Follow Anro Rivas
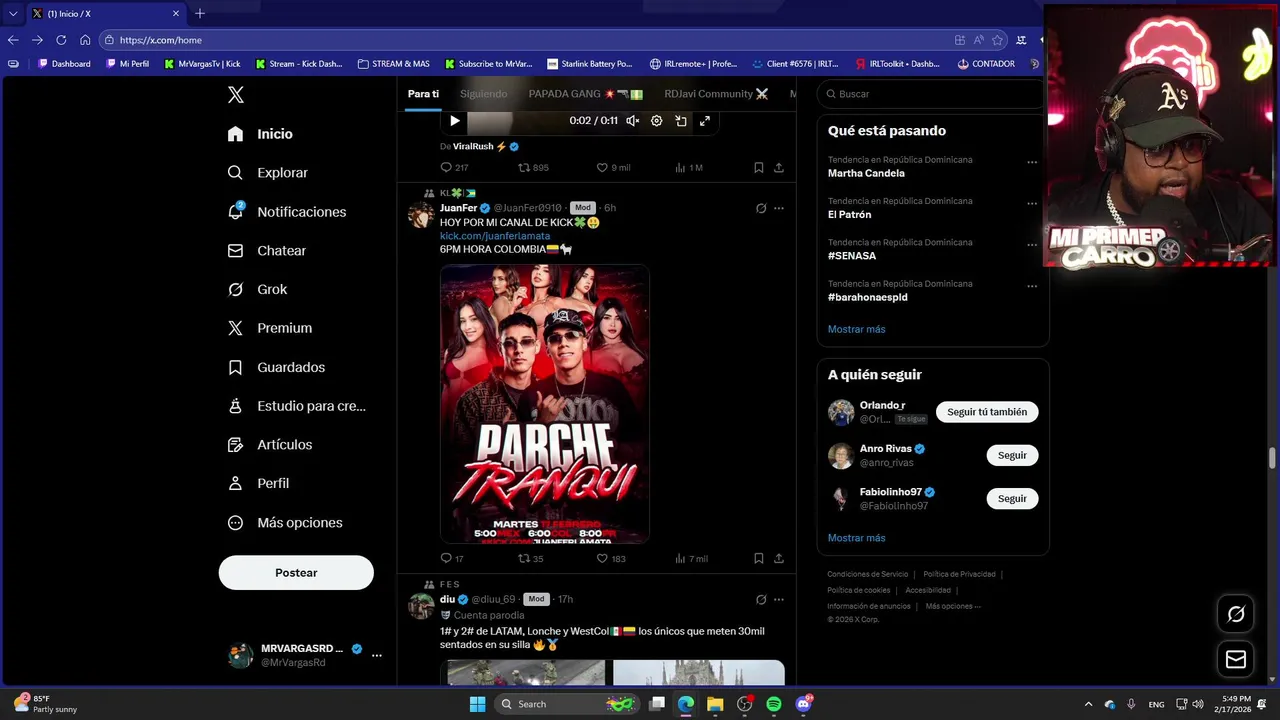Image resolution: width=1280 pixels, height=720 pixels. pos(1012,455)
